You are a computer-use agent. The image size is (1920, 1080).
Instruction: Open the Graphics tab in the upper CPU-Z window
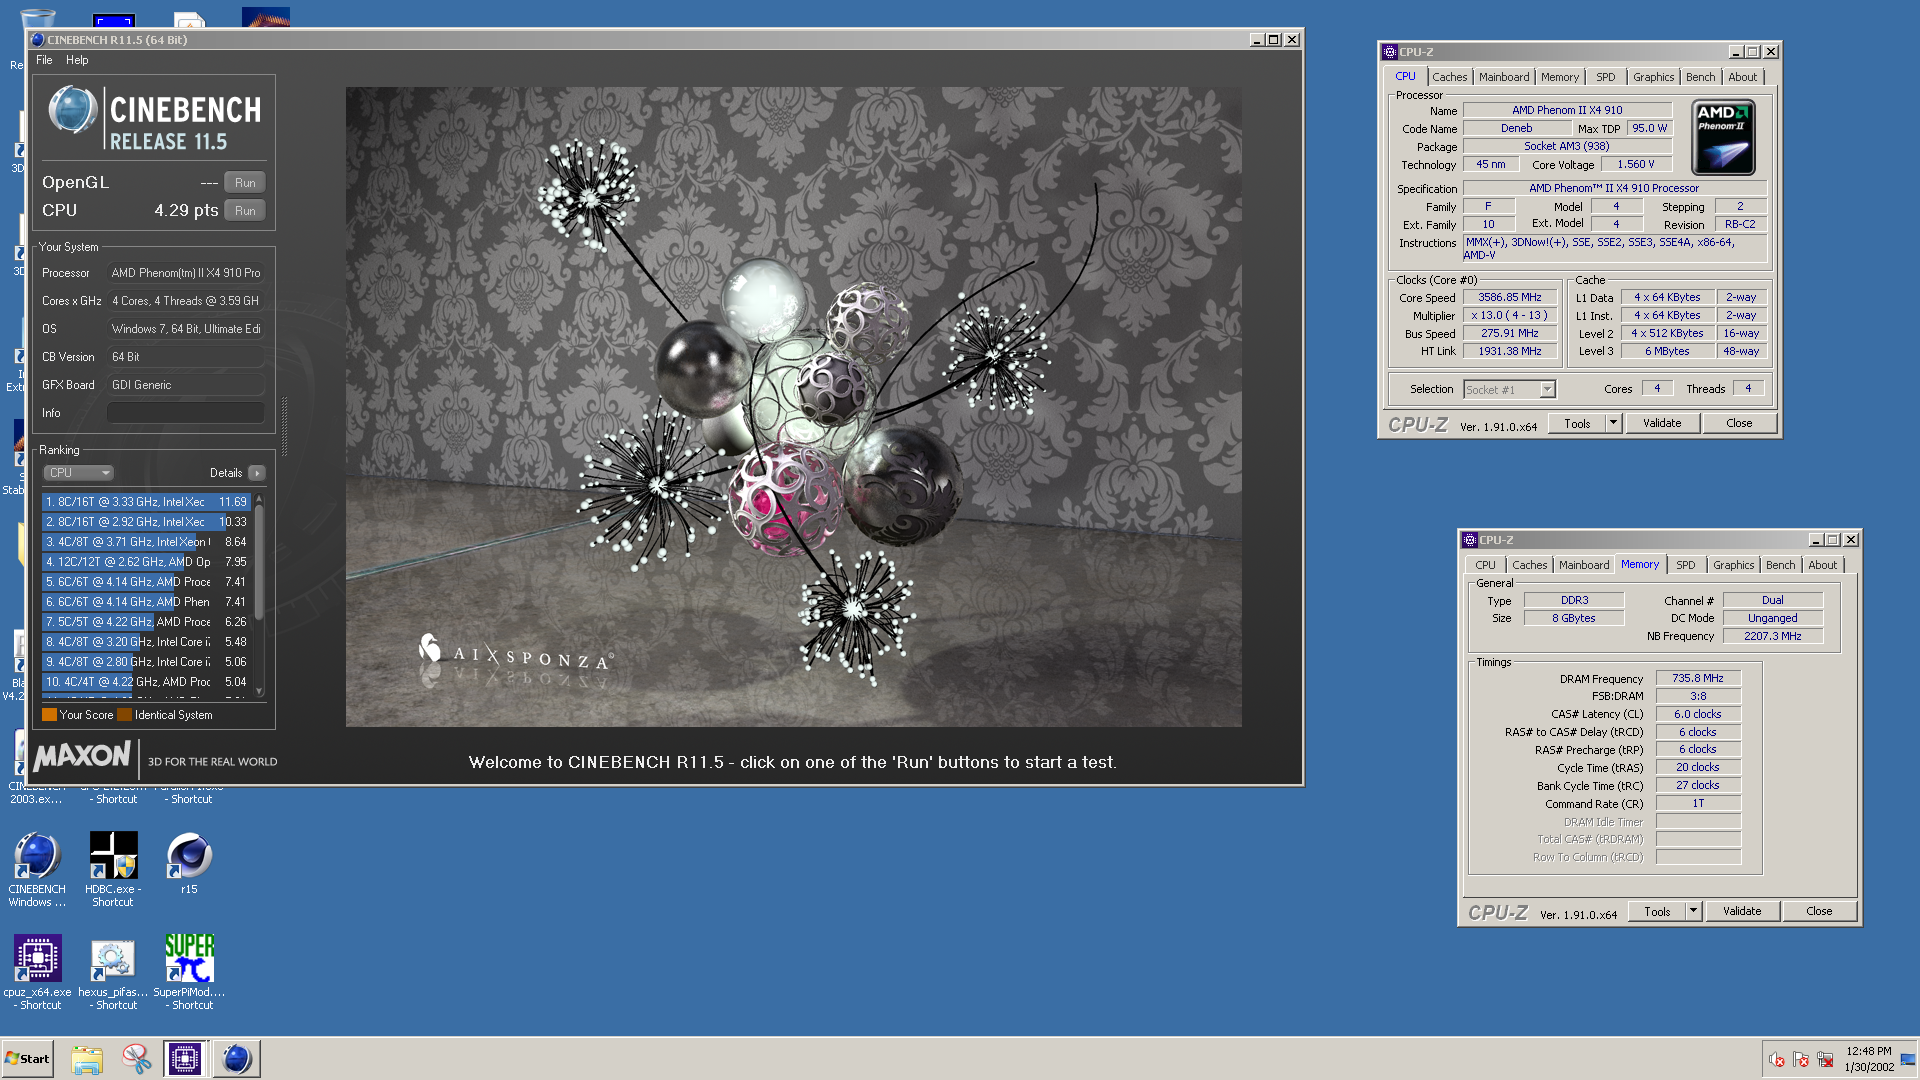click(x=1653, y=77)
